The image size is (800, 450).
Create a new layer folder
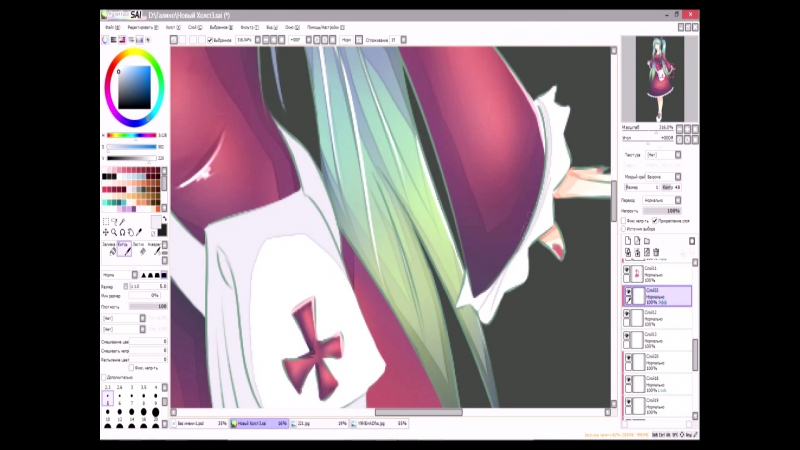pos(647,241)
